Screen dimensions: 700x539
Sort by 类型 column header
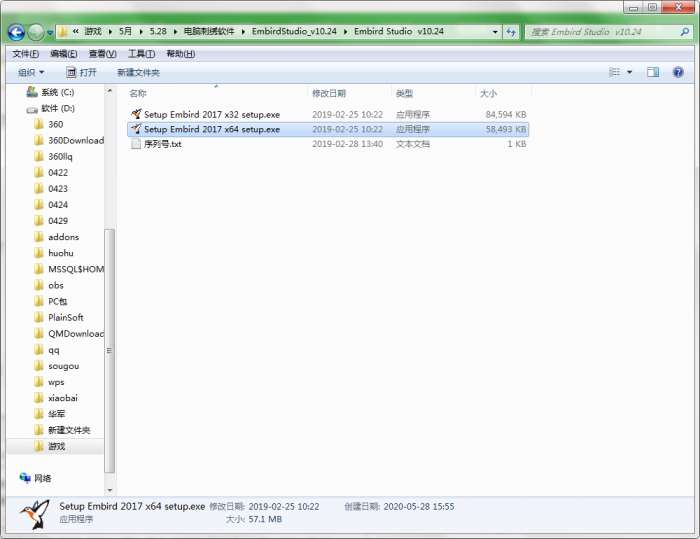pyautogui.click(x=404, y=93)
